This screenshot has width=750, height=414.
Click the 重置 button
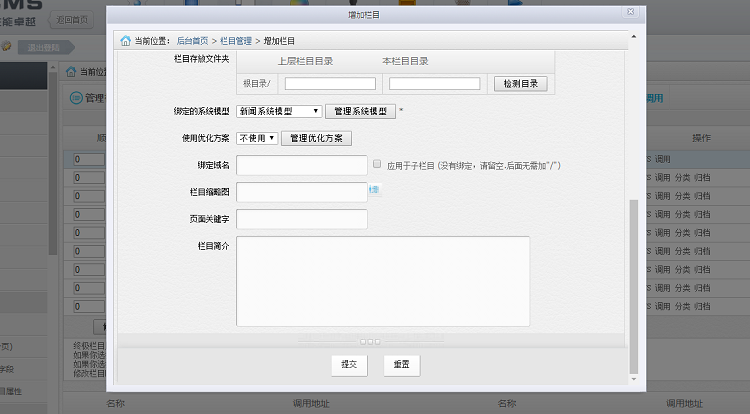click(401, 365)
